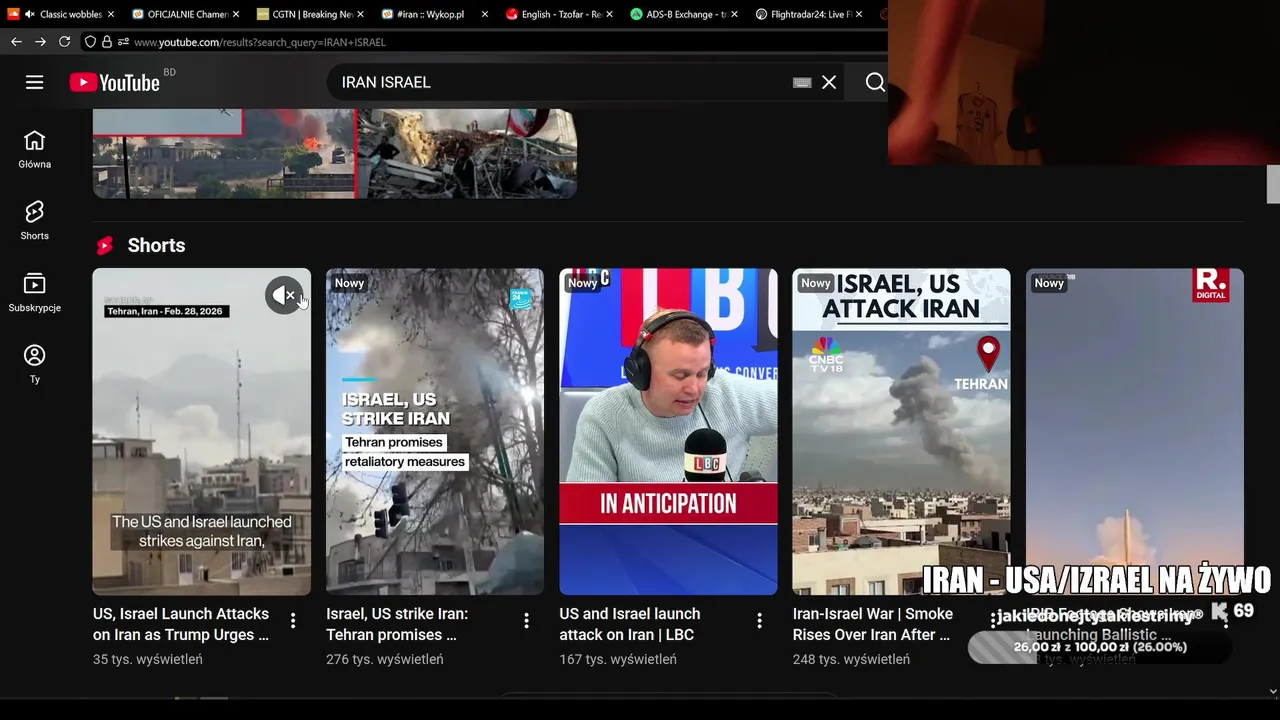Open short US and Israel launch attack LBC
Viewport: 1280px width, 720px height.
click(630, 624)
